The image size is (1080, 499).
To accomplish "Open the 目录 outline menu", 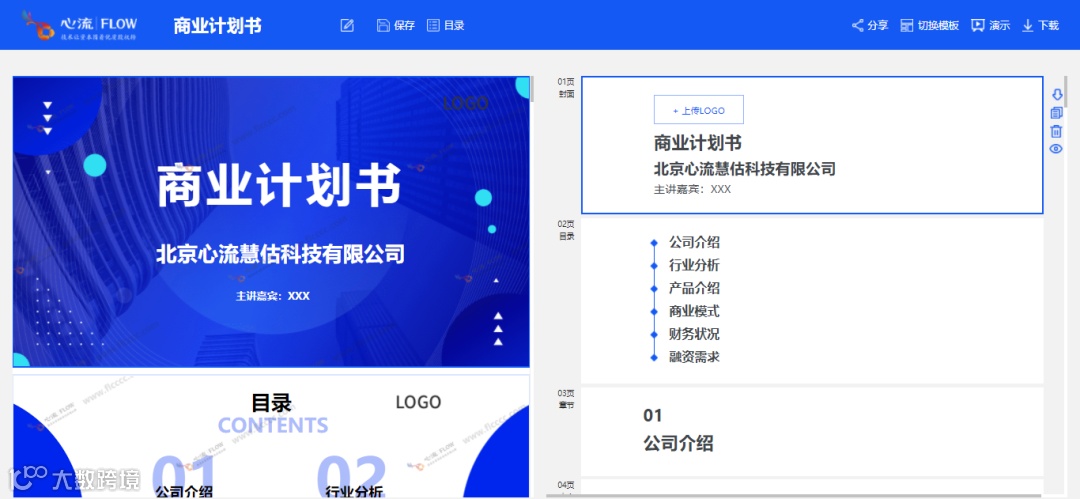I will coord(446,26).
